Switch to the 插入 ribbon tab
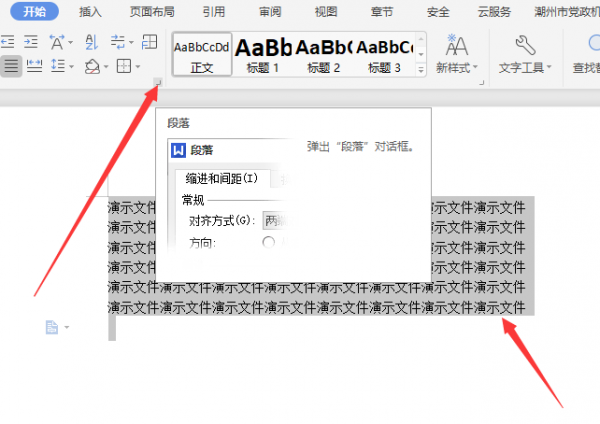 (90, 12)
